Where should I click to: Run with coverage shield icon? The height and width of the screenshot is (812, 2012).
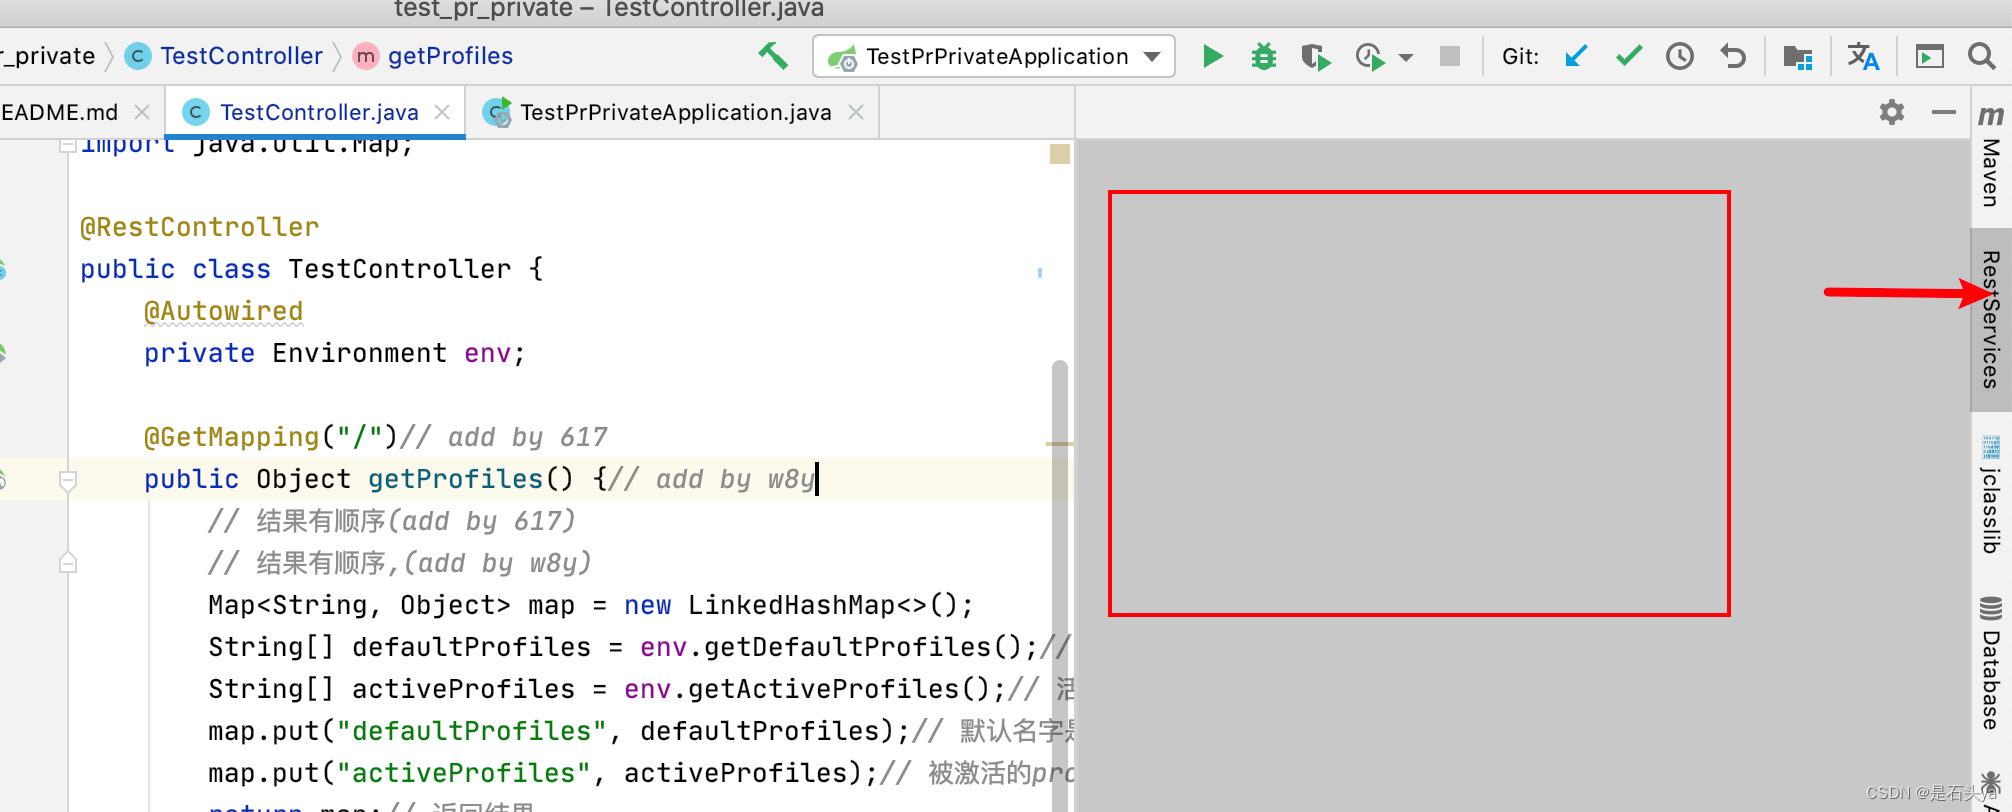tap(1316, 57)
